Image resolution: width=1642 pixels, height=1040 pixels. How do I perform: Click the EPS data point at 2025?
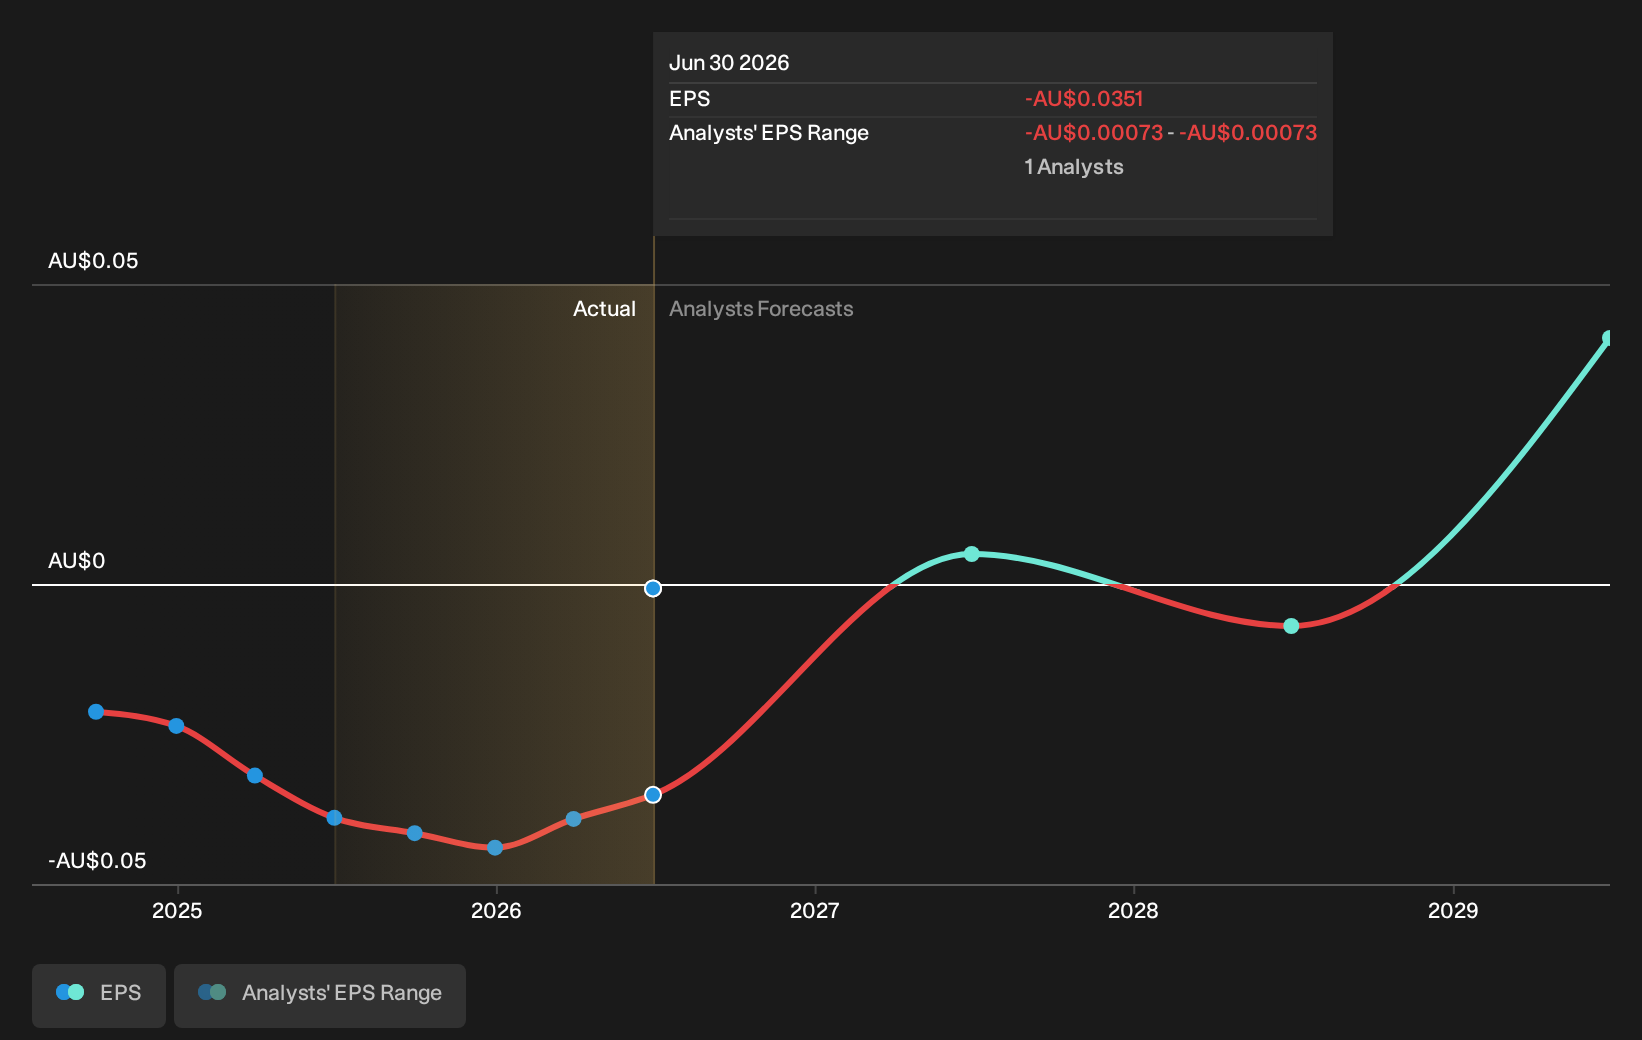coord(176,726)
